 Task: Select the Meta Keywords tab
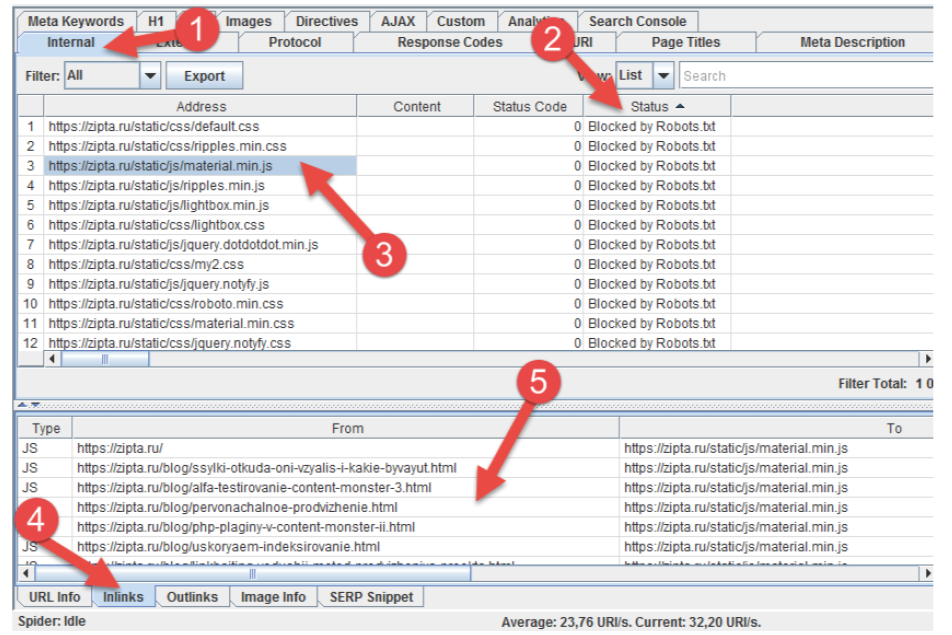coord(76,21)
